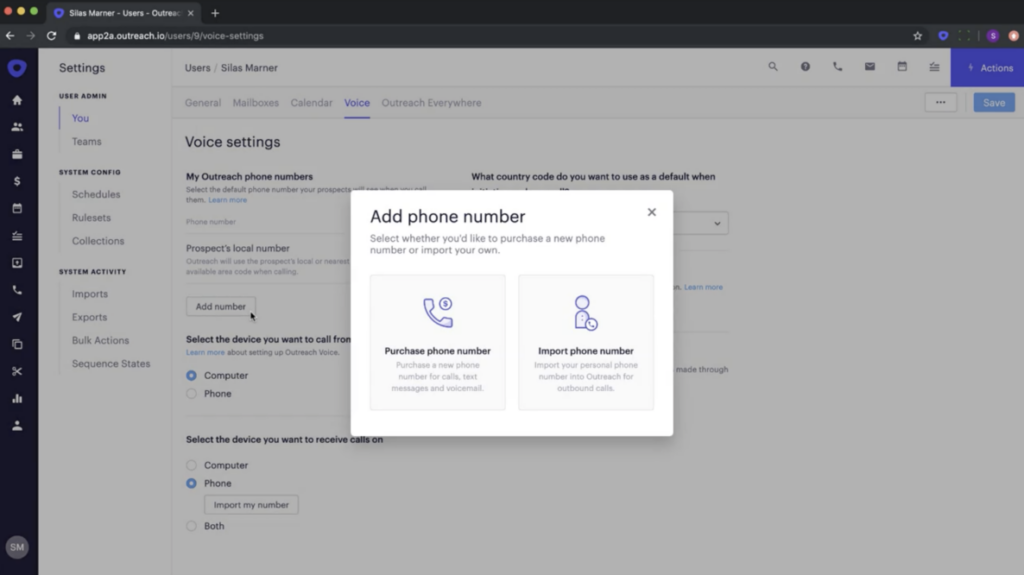This screenshot has height=575, width=1024.
Task: Open Schedules in System Config
Action: pyautogui.click(x=96, y=195)
